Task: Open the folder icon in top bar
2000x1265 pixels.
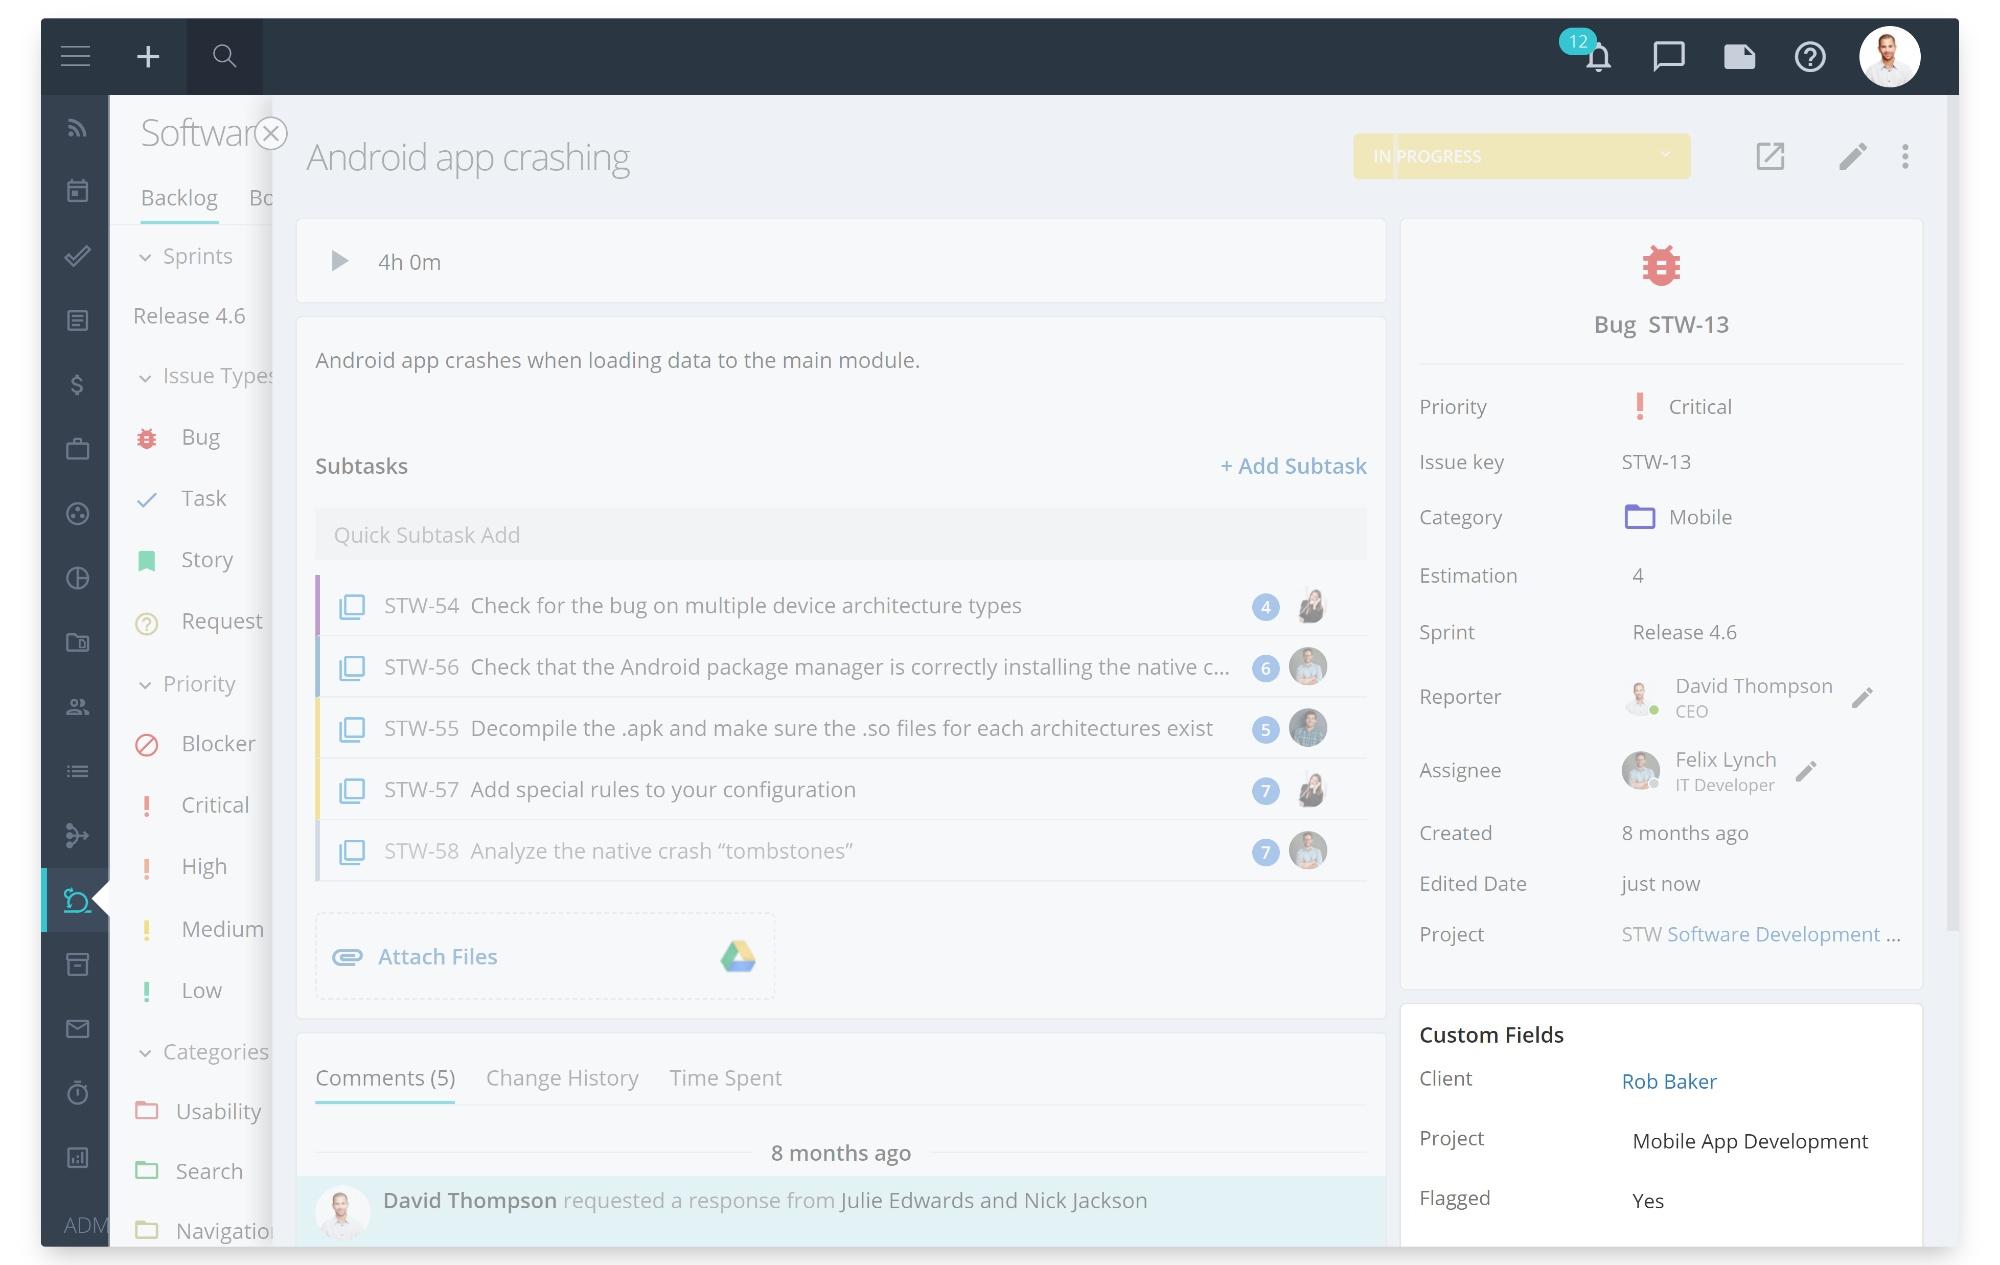Action: (1739, 56)
